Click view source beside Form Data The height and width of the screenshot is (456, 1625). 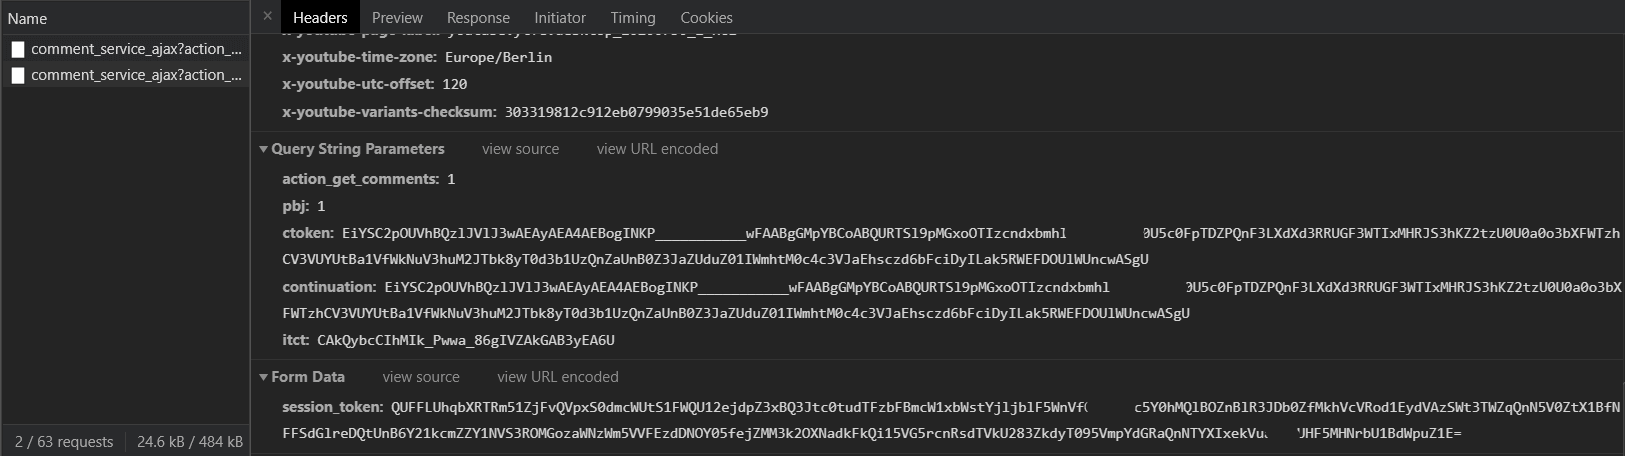click(x=421, y=377)
